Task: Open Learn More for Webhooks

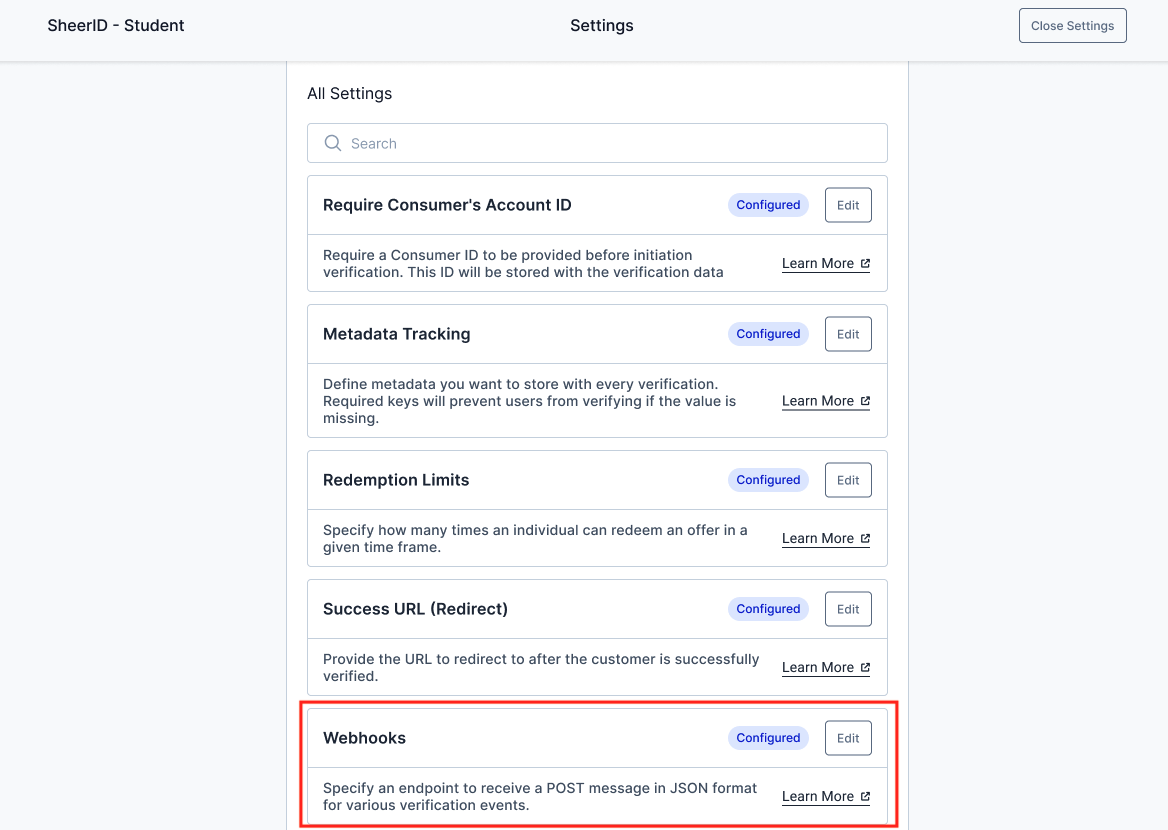Action: point(817,796)
